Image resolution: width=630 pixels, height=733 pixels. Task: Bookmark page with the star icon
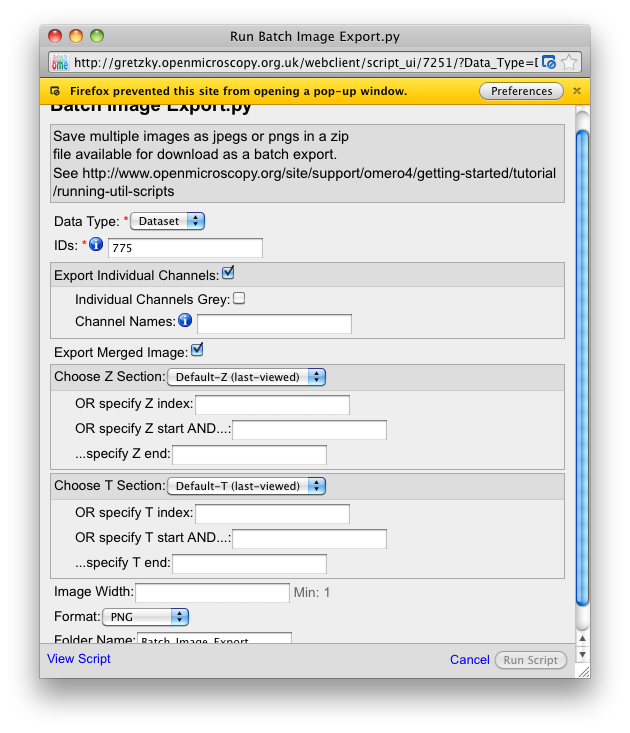click(569, 62)
